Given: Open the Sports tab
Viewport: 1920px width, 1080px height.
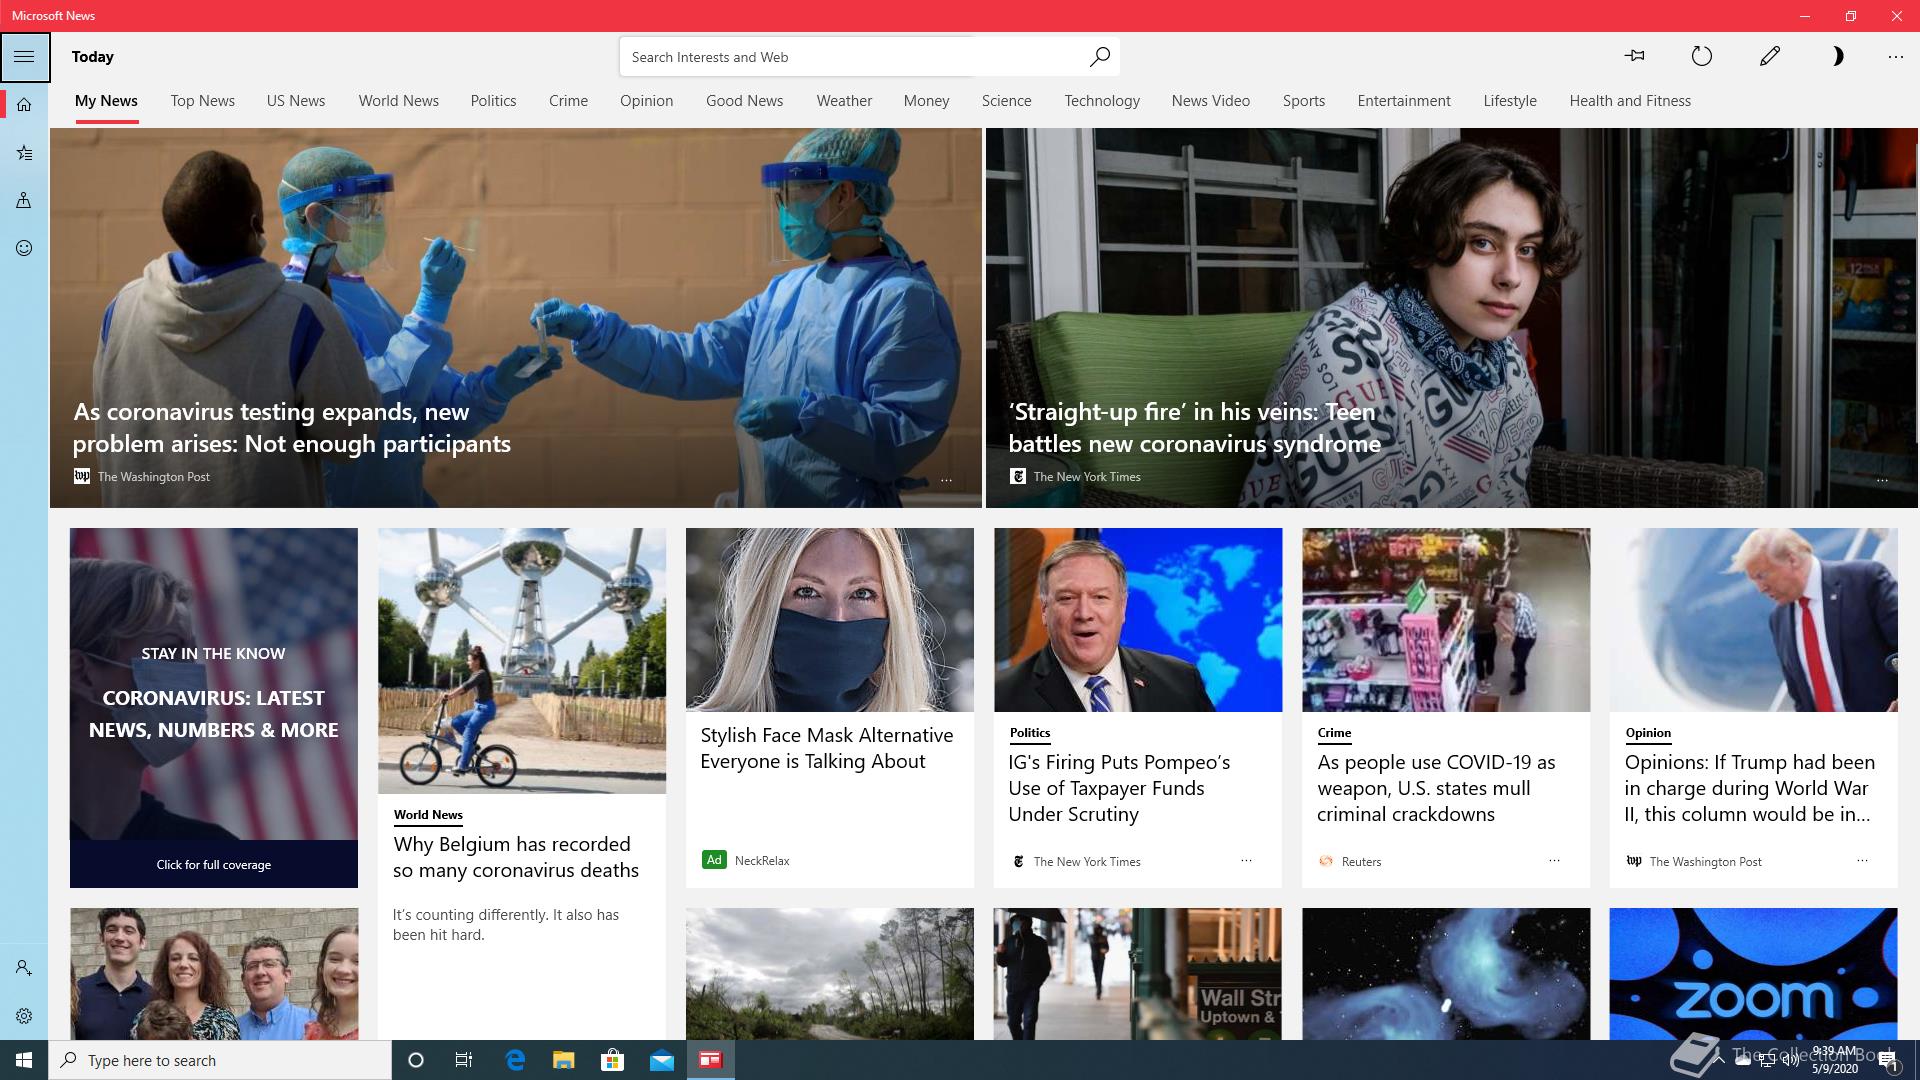Looking at the screenshot, I should click(1304, 101).
